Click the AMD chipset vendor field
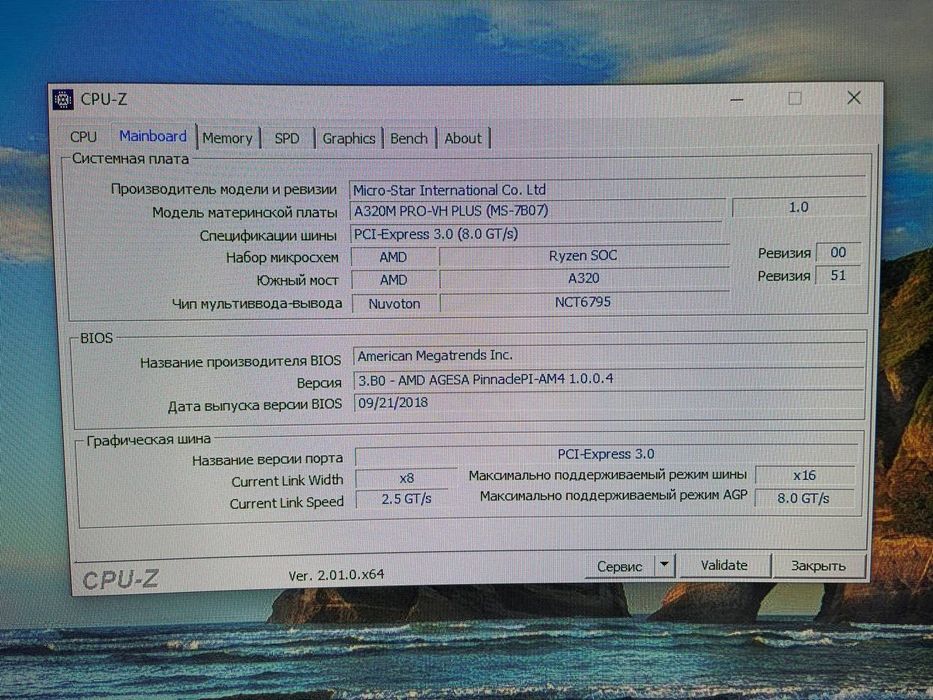This screenshot has height=700, width=933. click(393, 257)
